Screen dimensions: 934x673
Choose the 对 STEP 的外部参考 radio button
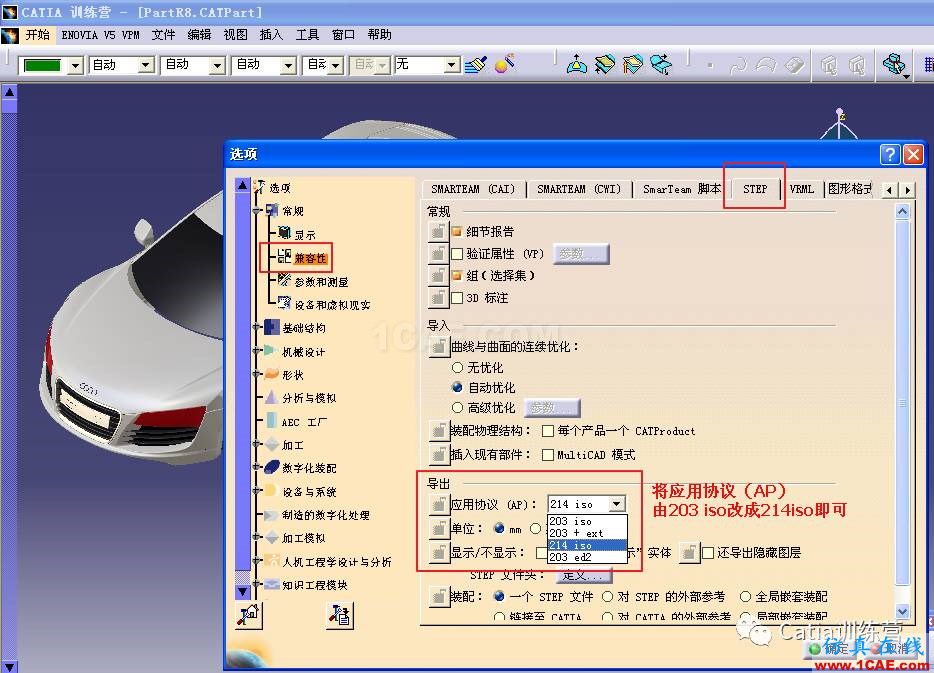coord(608,596)
